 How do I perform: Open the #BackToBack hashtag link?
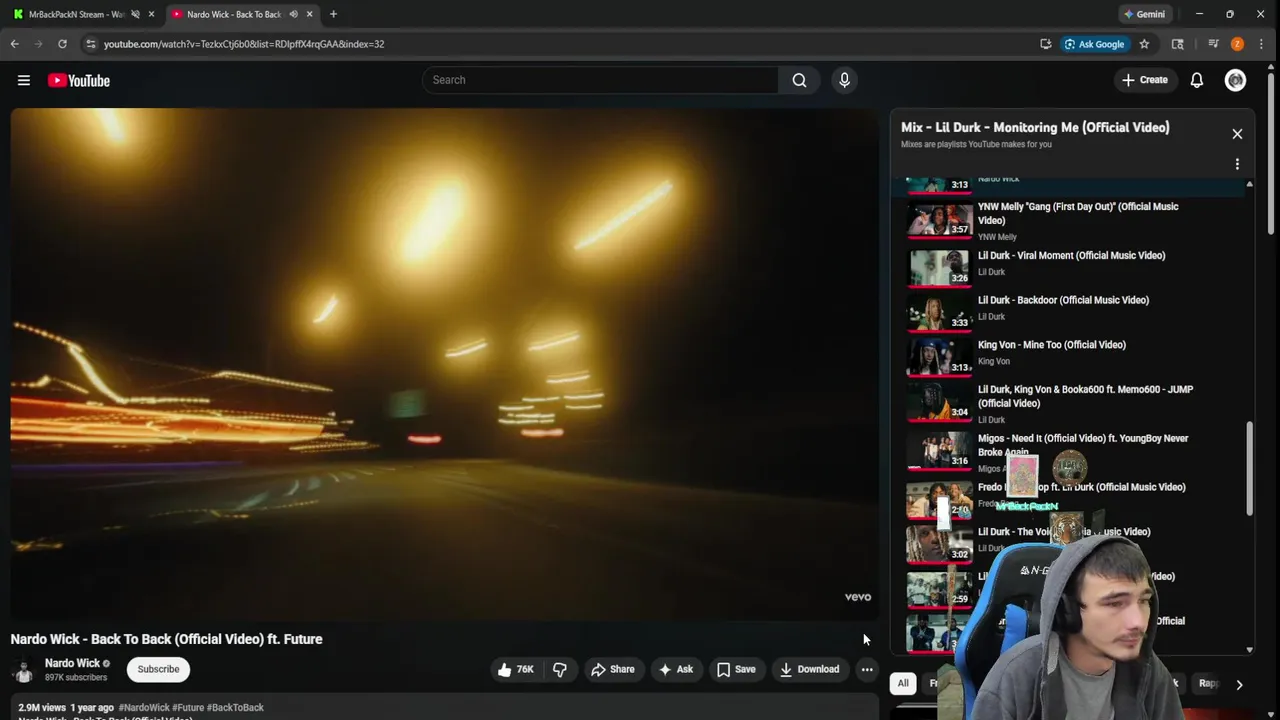[236, 708]
